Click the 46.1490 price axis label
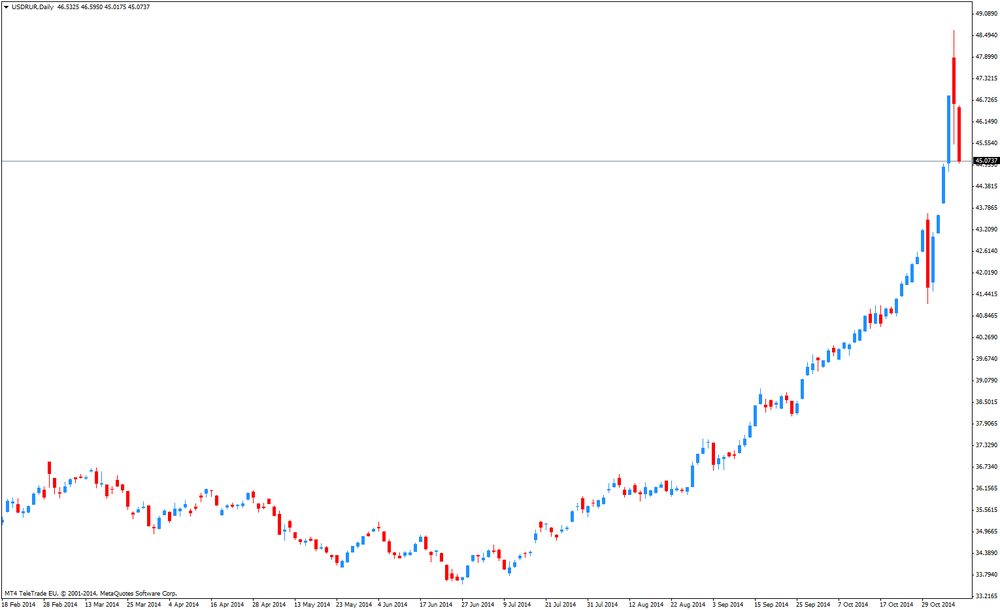Viewport: 1000px width, 610px height. 986,121
